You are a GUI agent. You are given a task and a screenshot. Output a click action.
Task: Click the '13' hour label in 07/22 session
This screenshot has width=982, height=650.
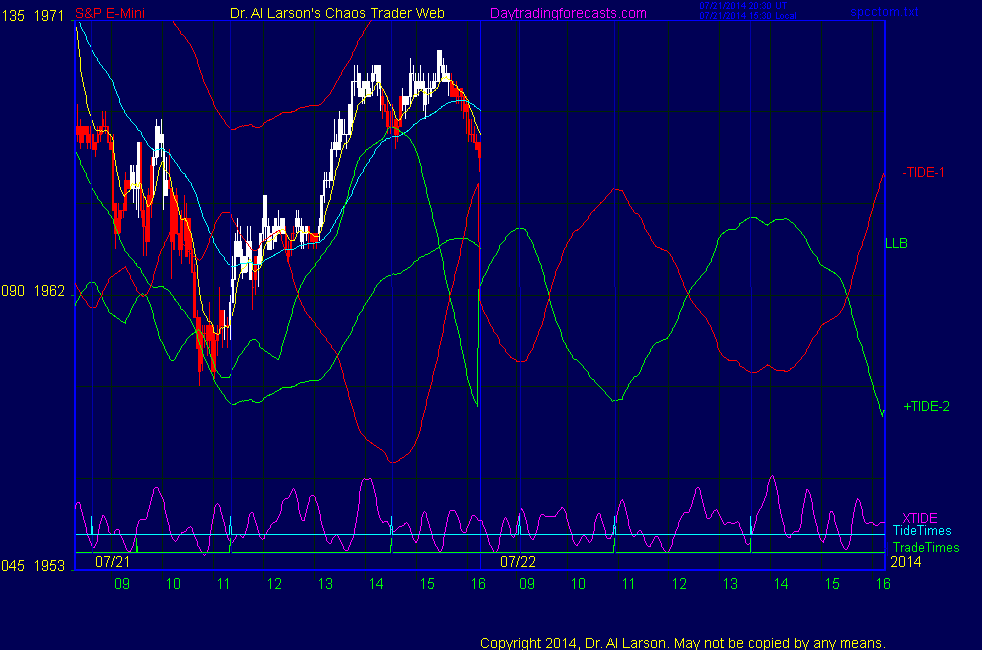pos(730,584)
